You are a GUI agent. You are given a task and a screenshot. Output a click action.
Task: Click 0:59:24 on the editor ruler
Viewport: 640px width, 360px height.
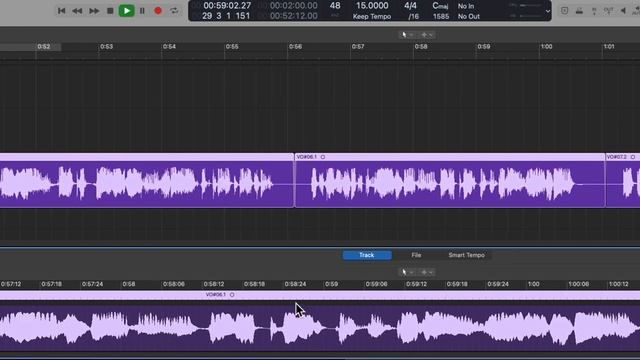pos(498,284)
